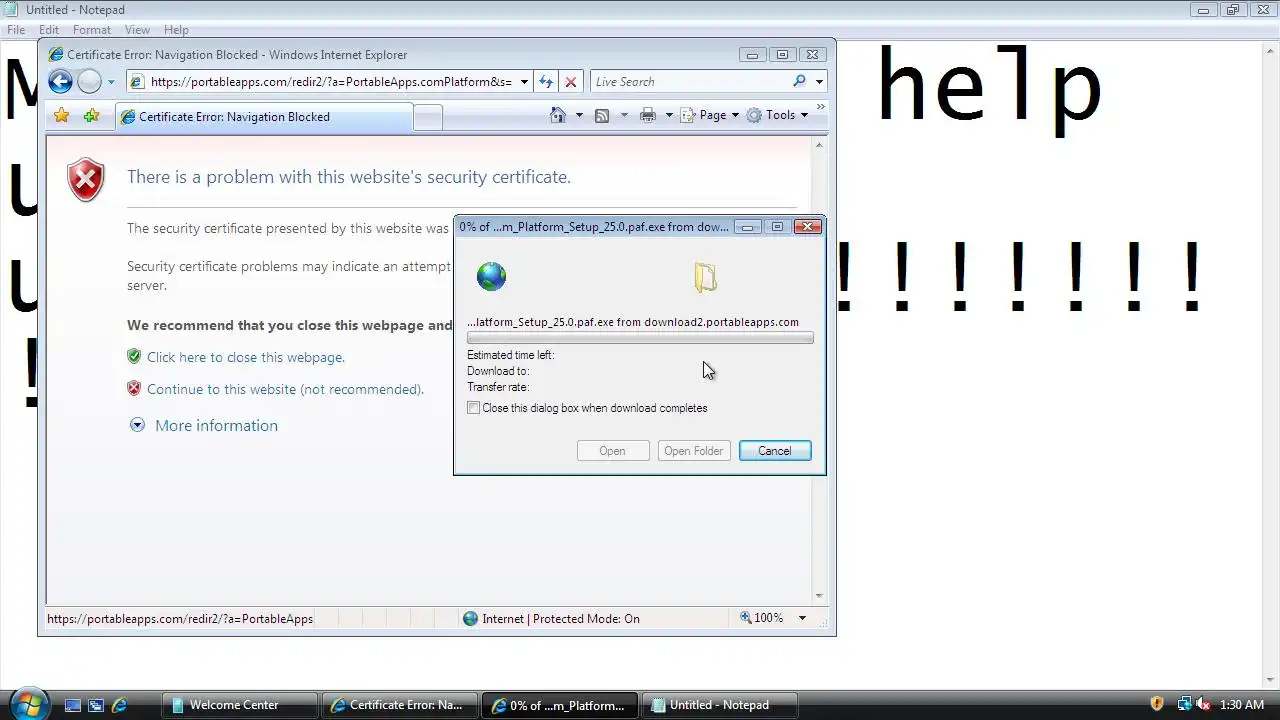Click the green shield icon beside close webpage
Viewport: 1280px width, 720px height.
(134, 356)
